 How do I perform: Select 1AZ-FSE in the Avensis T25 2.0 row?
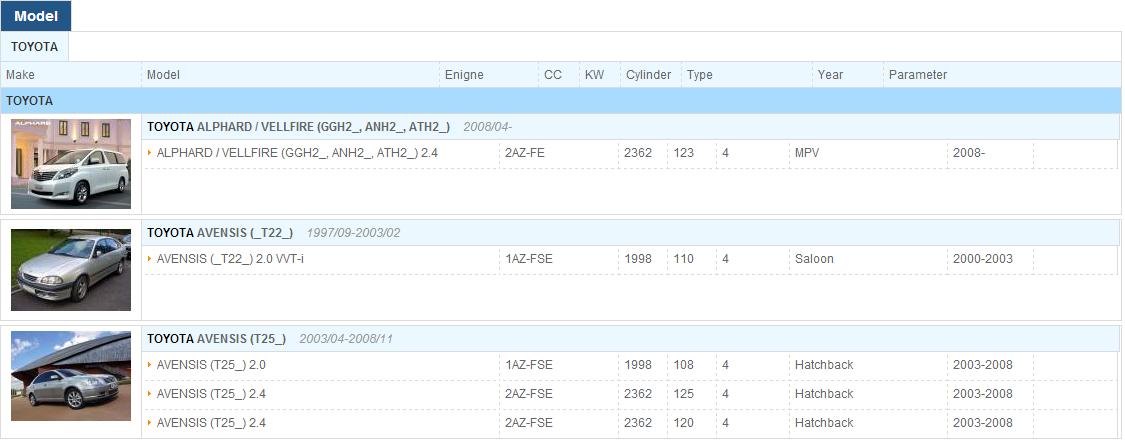(529, 365)
